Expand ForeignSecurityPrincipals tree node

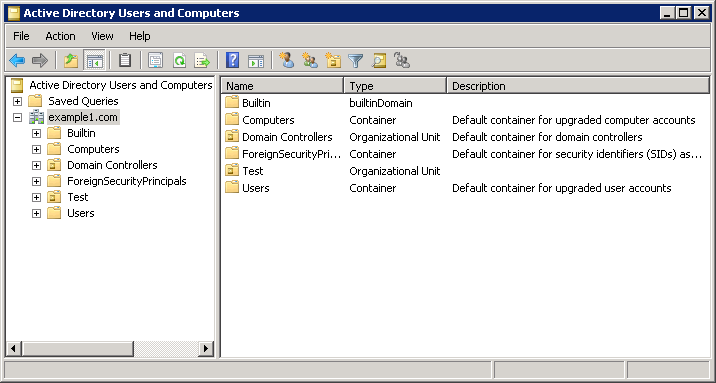[x=37, y=181]
